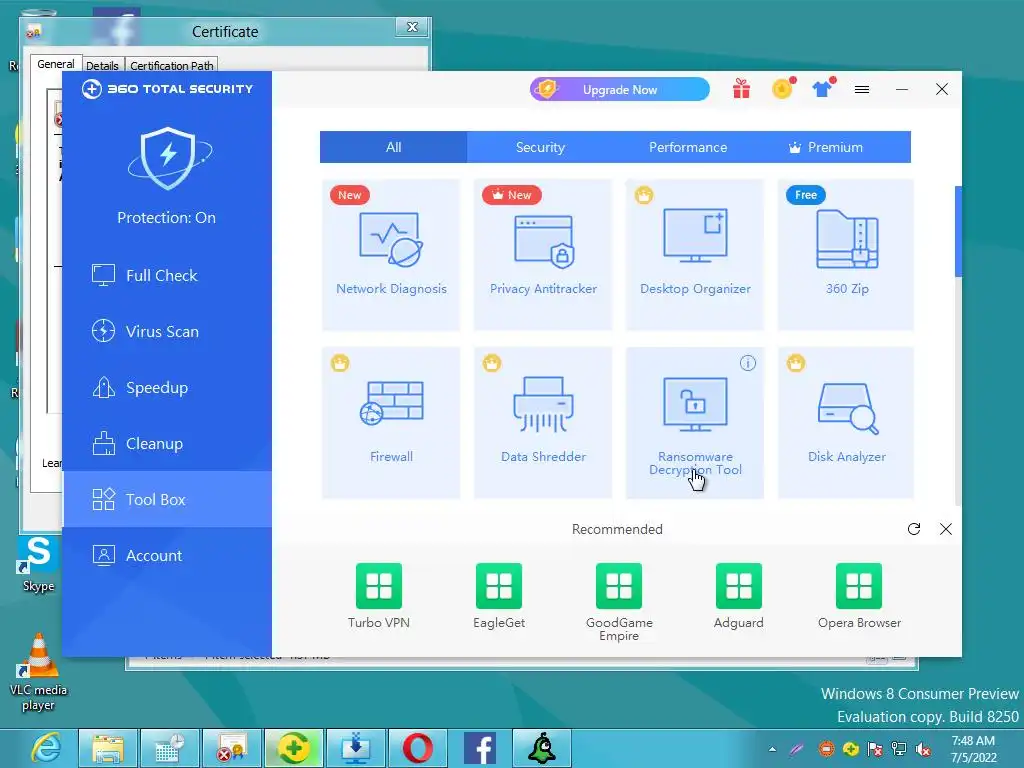1024x768 pixels.
Task: Refresh the Recommended apps list
Action: pos(914,529)
